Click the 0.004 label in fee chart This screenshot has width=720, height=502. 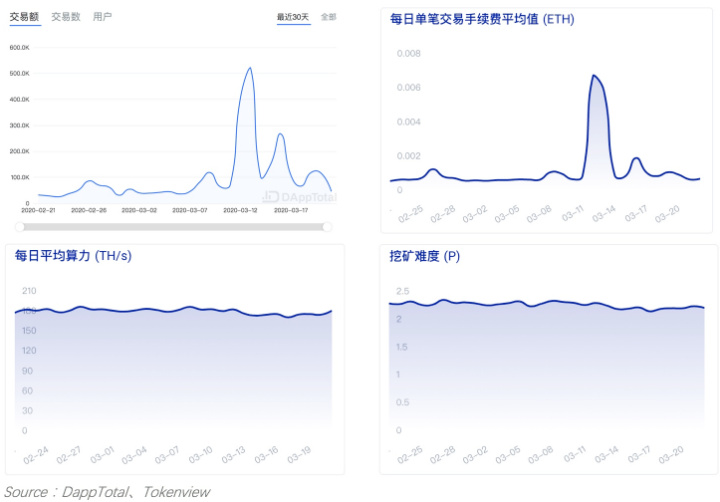coord(409,122)
